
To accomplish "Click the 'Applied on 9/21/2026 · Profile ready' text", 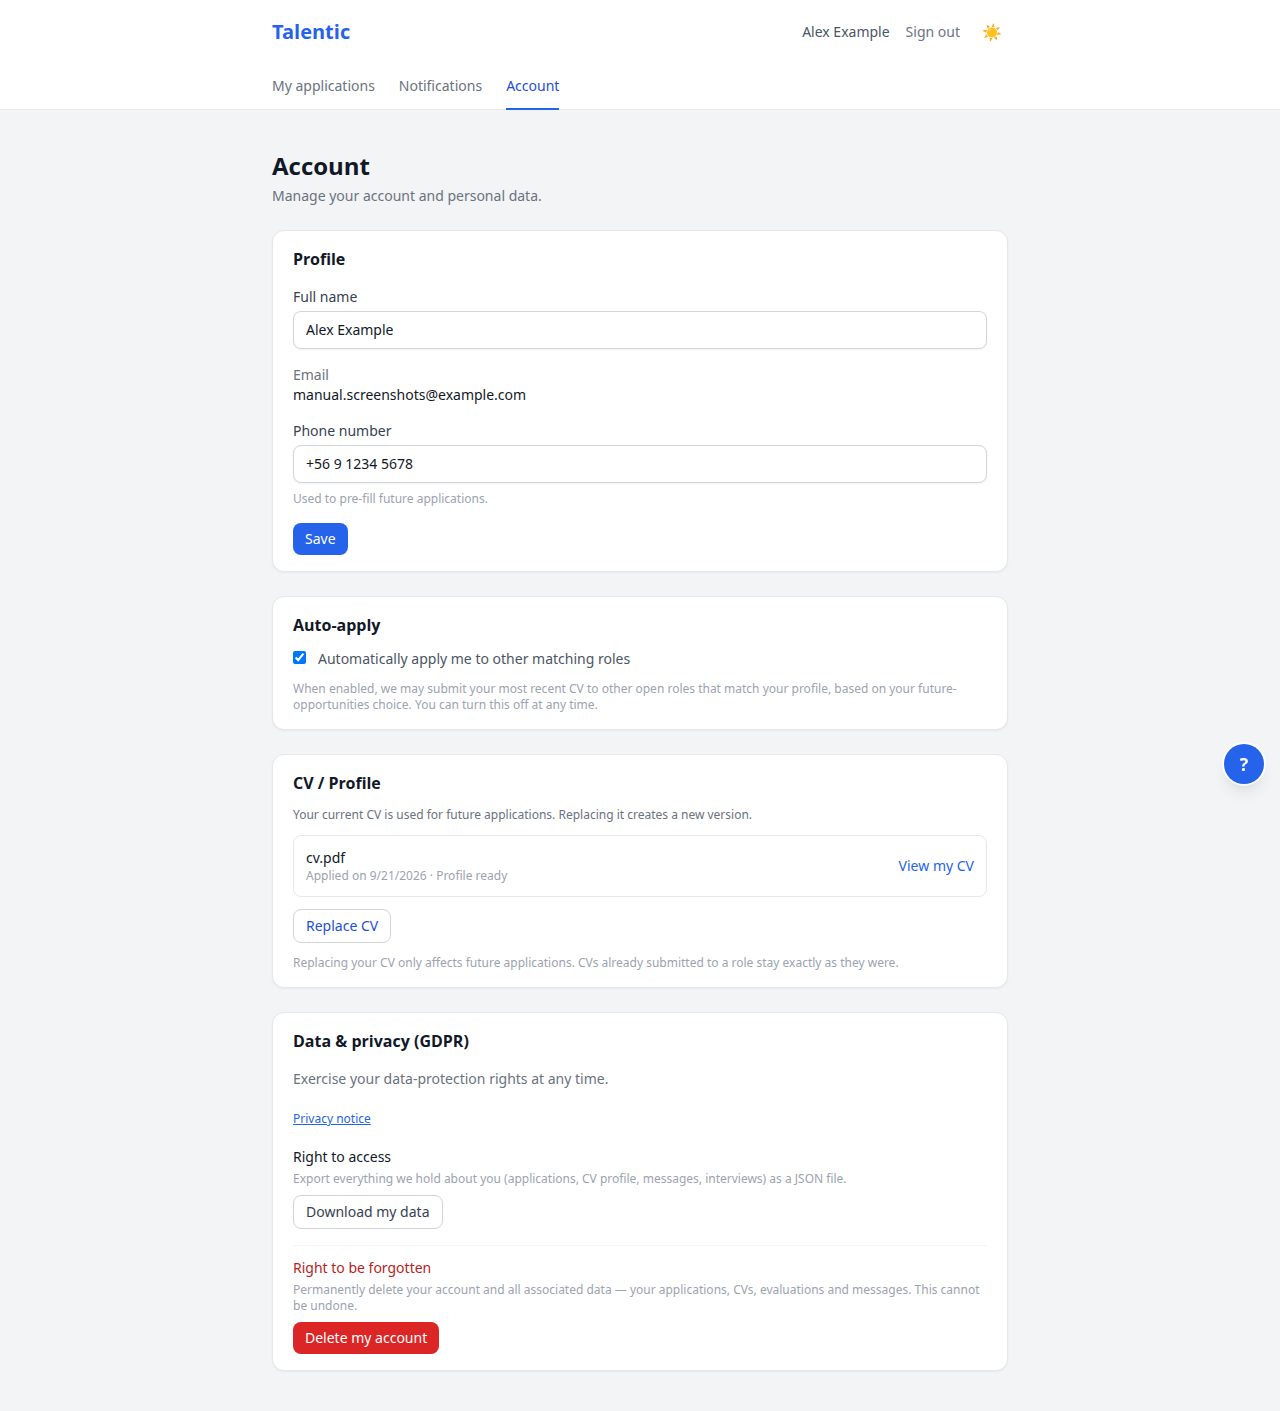I will (x=406, y=876).
